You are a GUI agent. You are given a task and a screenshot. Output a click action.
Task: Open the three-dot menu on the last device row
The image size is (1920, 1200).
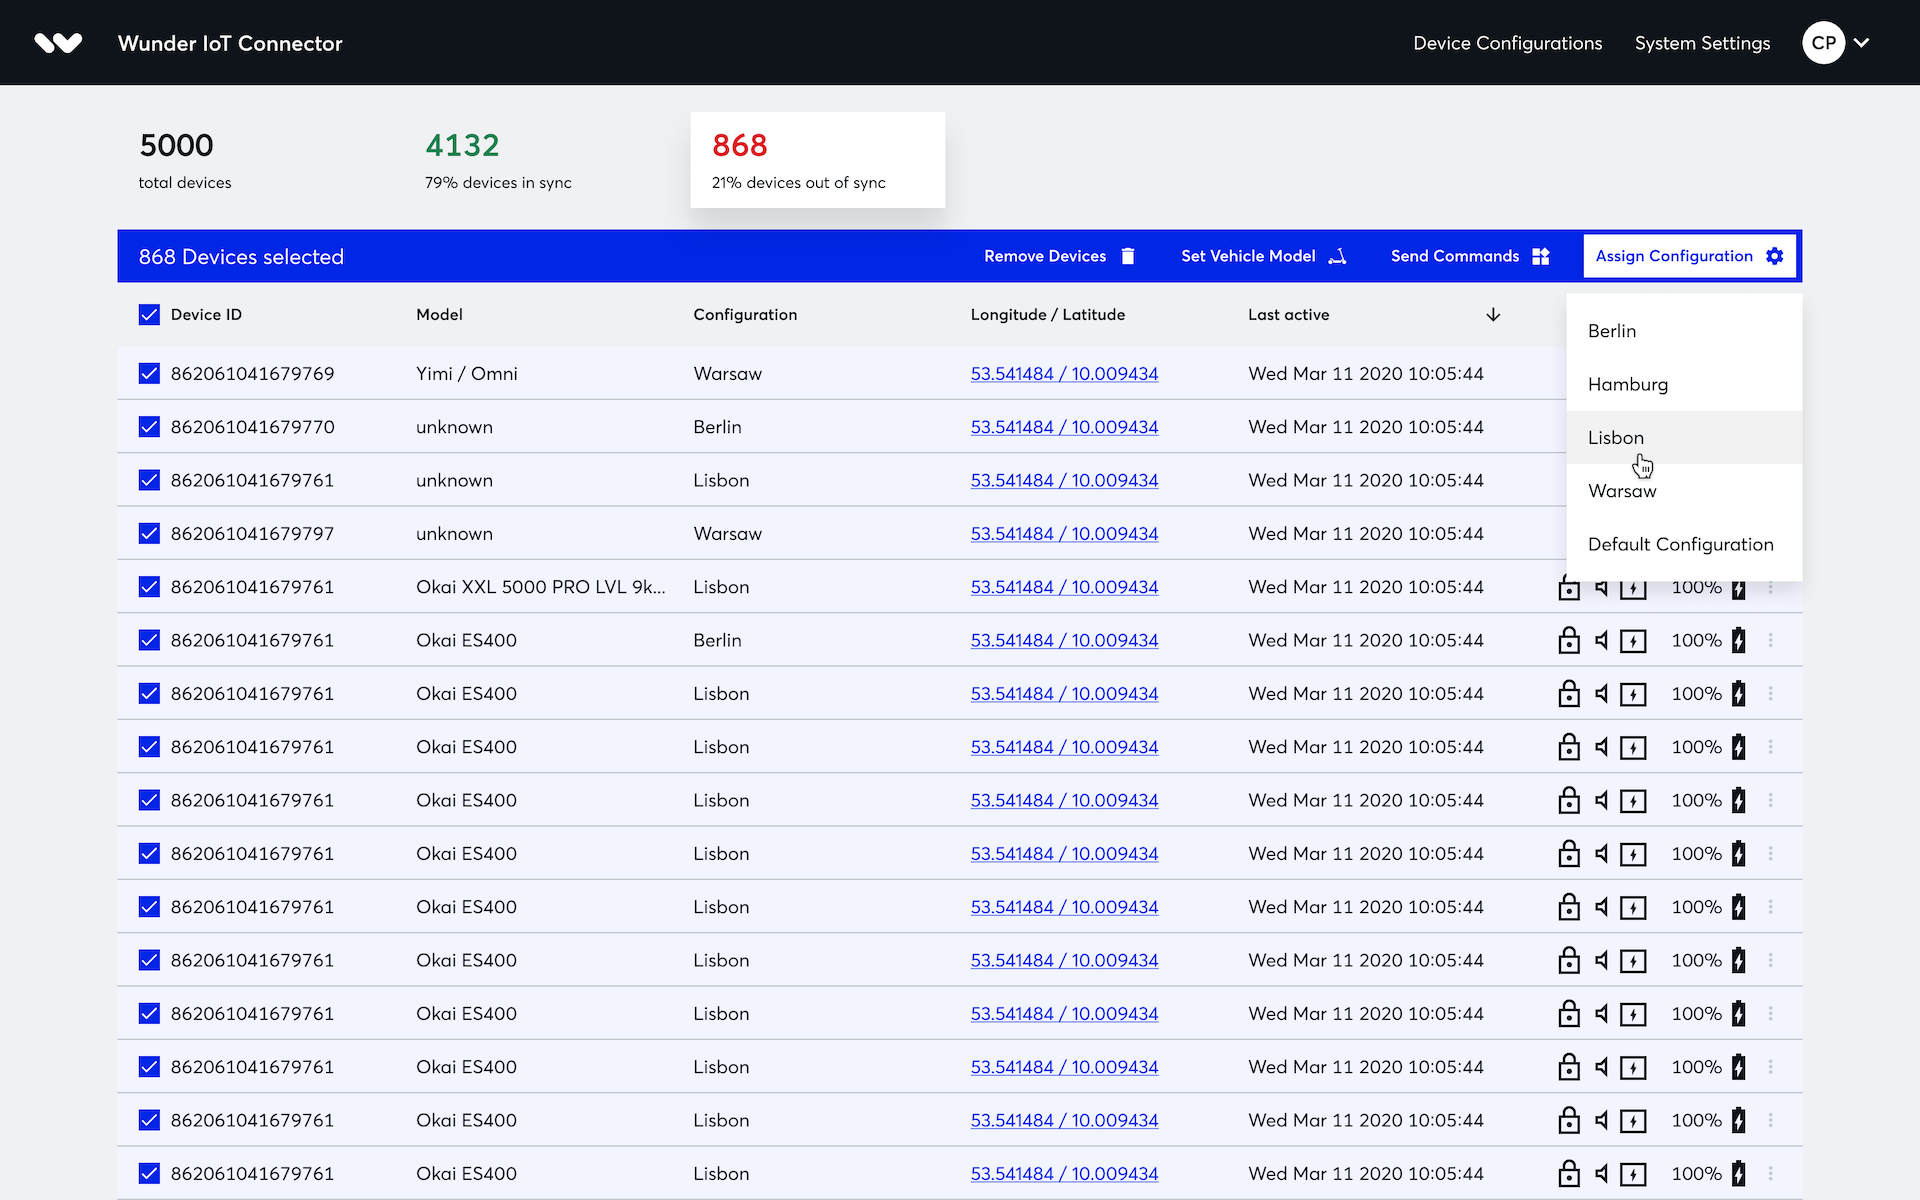1771,1174
